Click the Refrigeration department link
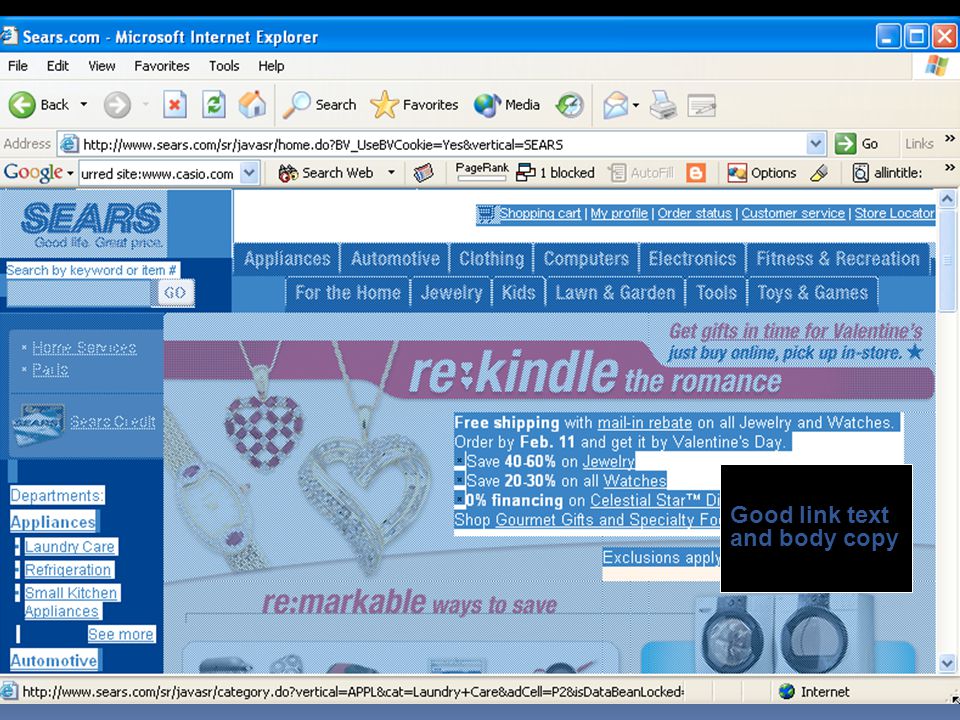 (x=68, y=570)
